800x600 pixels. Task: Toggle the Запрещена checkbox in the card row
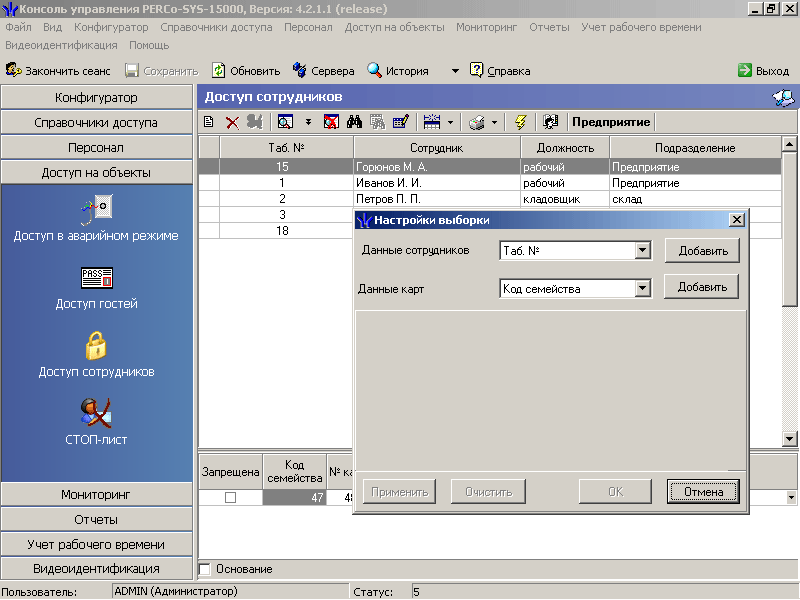coord(231,497)
